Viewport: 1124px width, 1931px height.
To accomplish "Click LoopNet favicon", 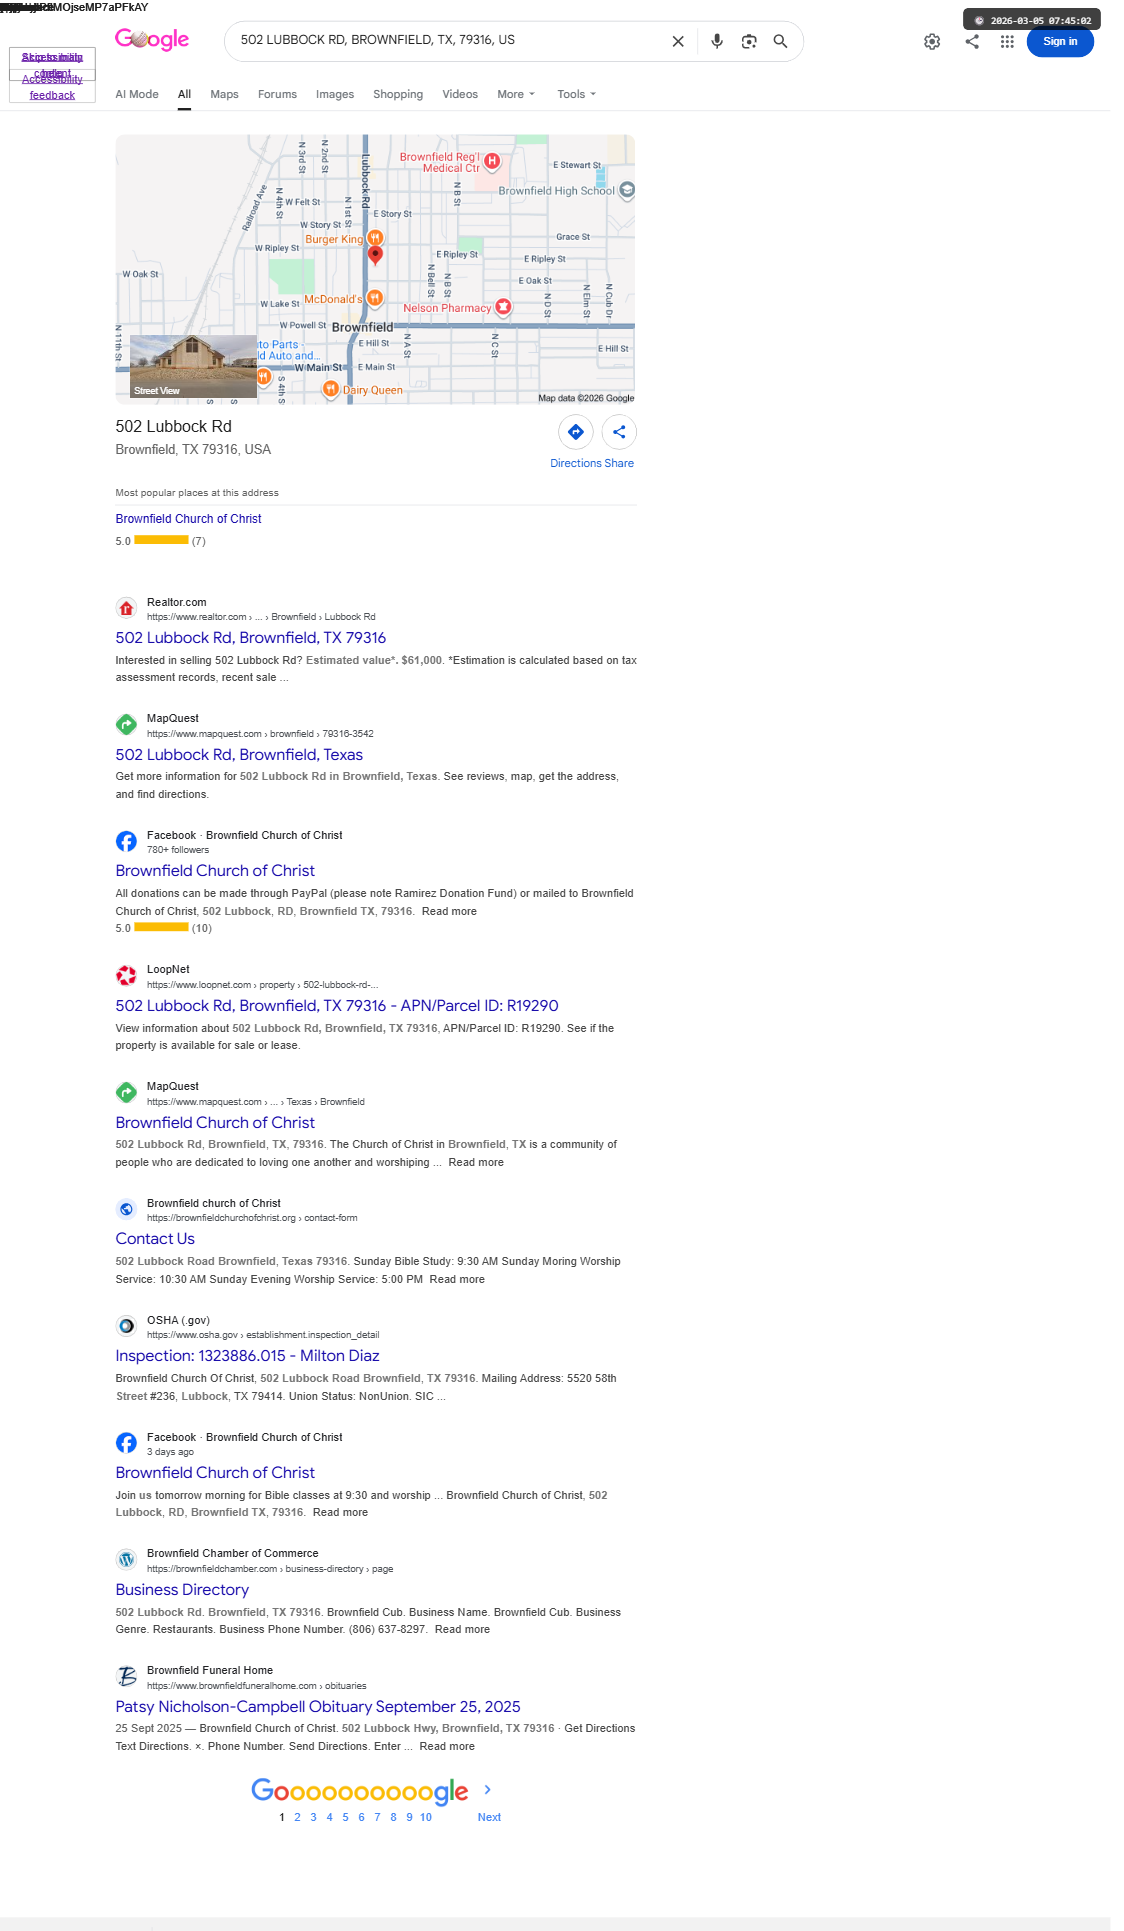I will 126,975.
